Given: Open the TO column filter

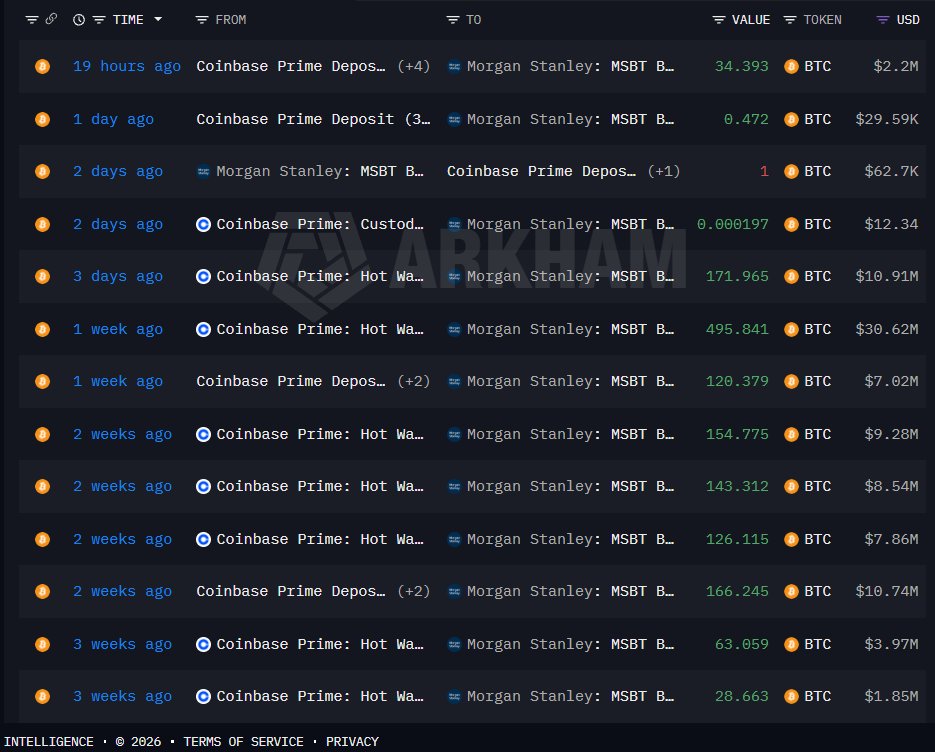Looking at the screenshot, I should [x=453, y=20].
